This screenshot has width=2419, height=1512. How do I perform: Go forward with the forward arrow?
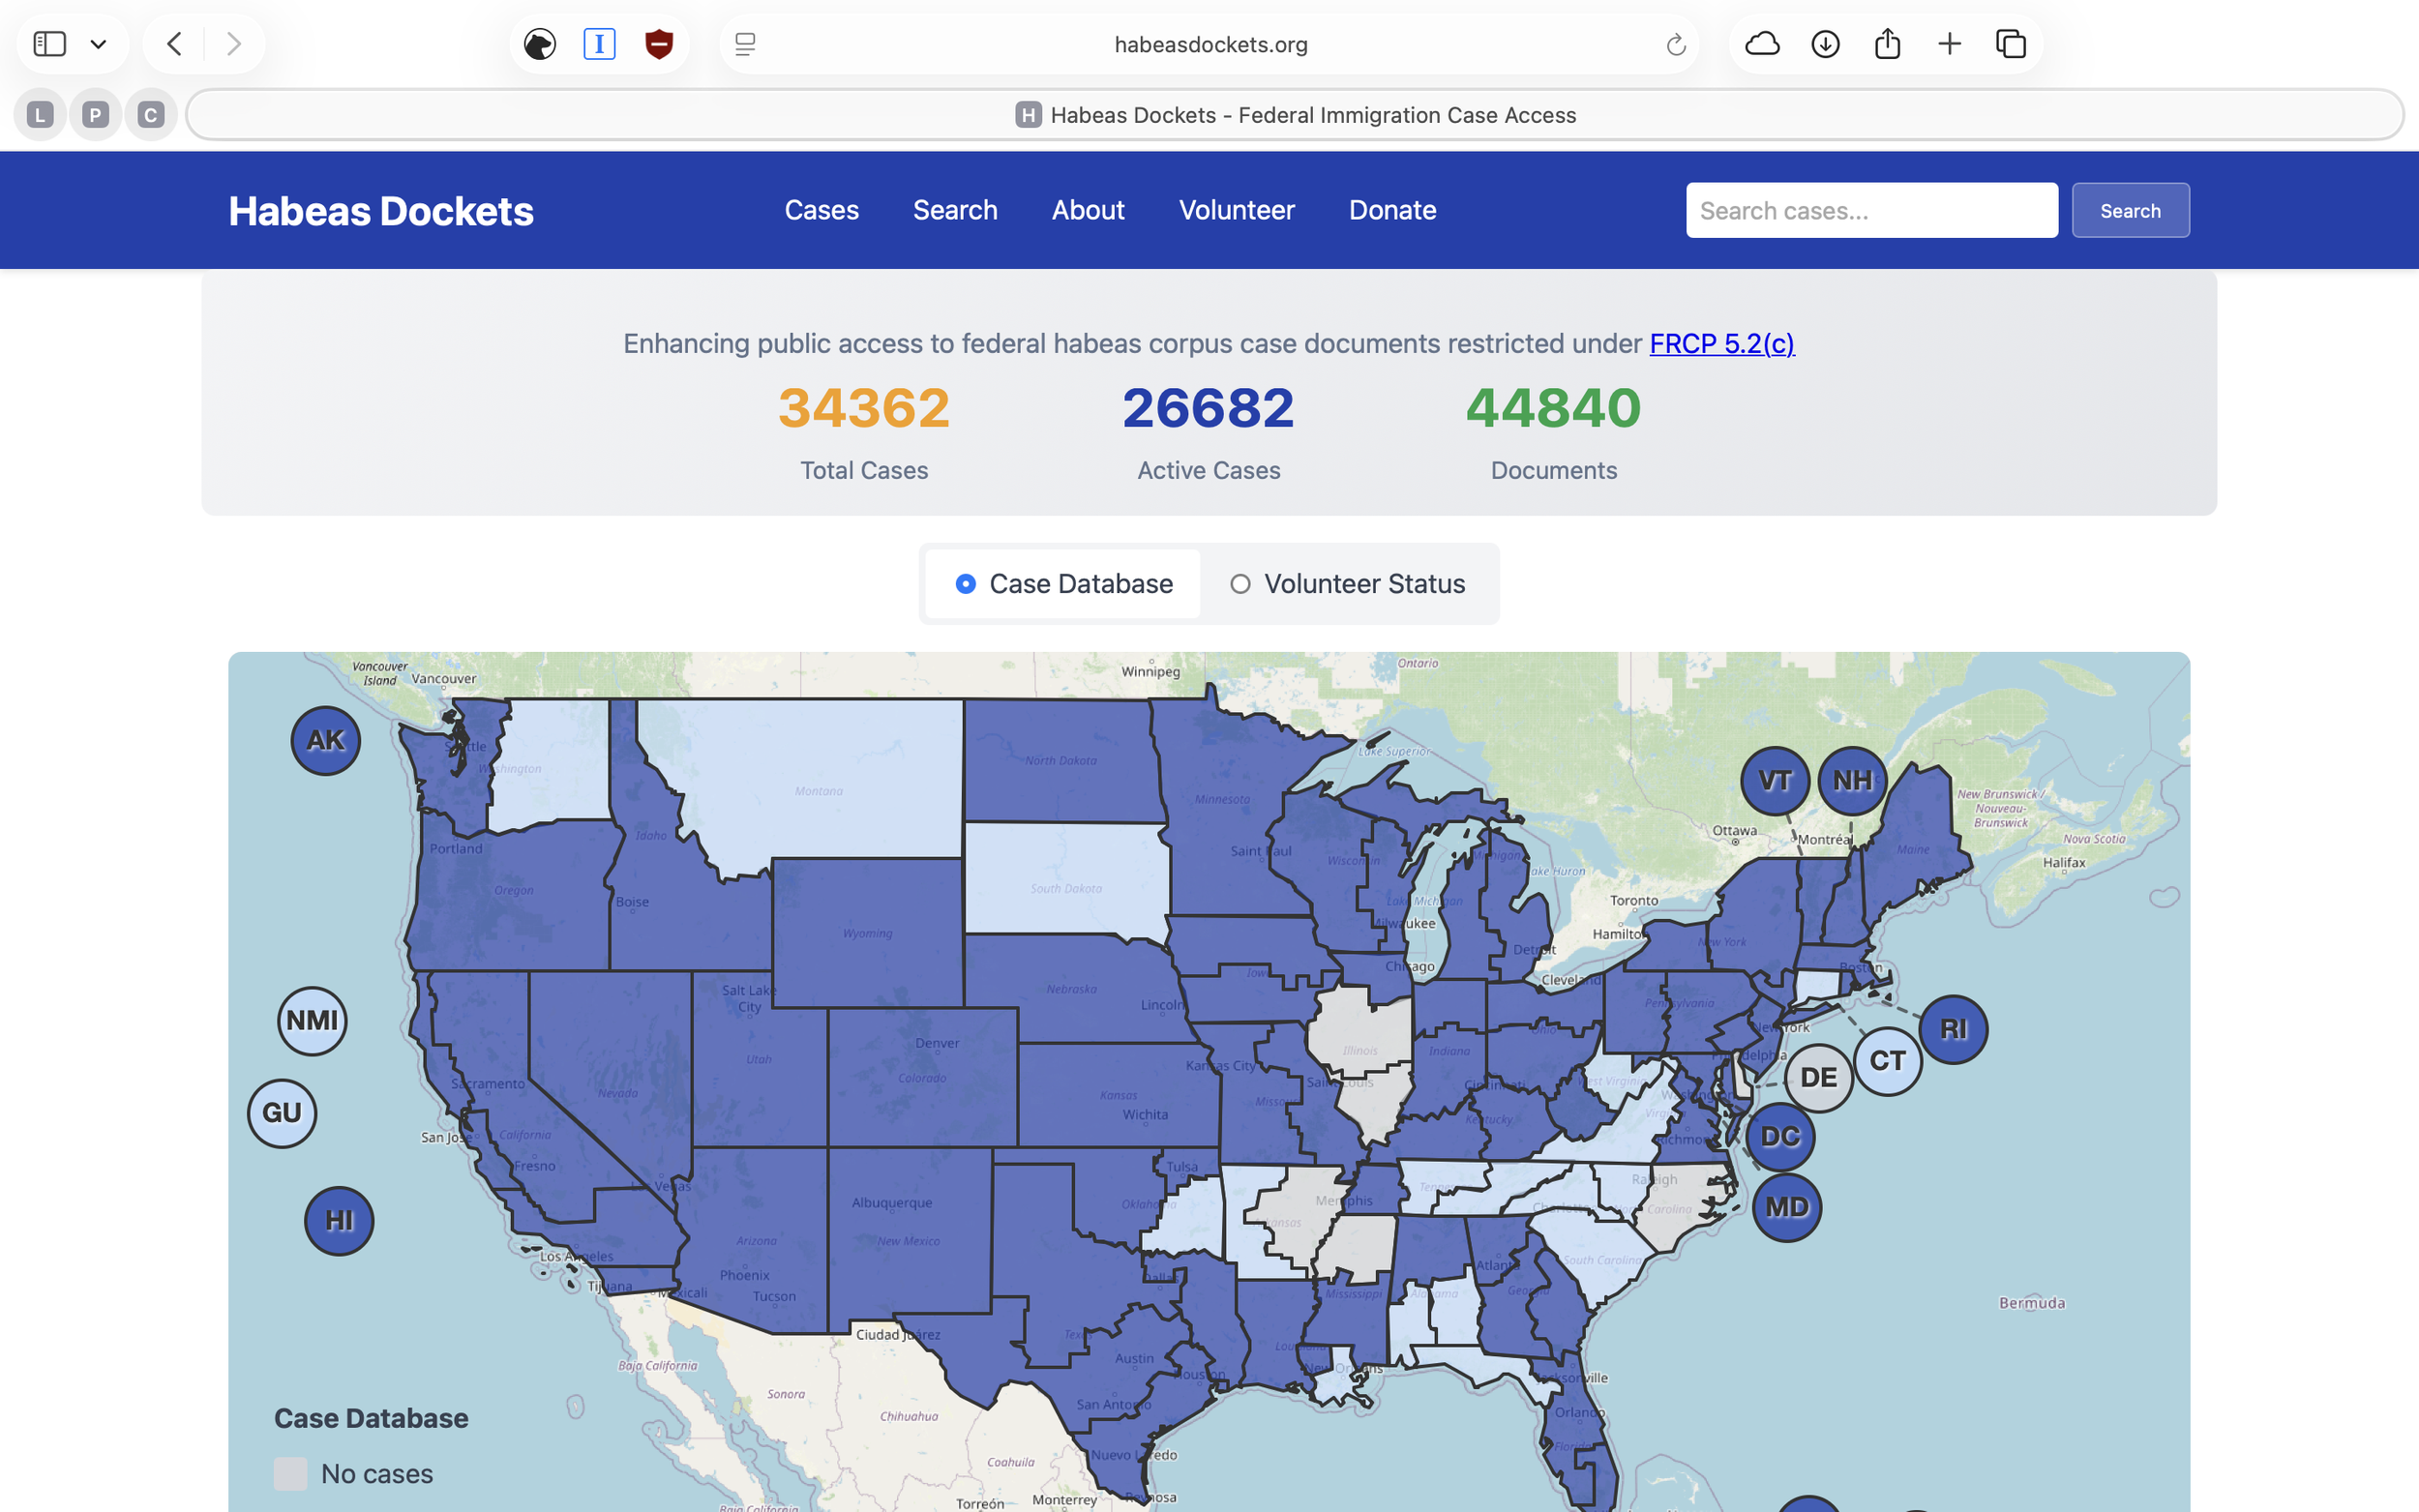click(234, 44)
